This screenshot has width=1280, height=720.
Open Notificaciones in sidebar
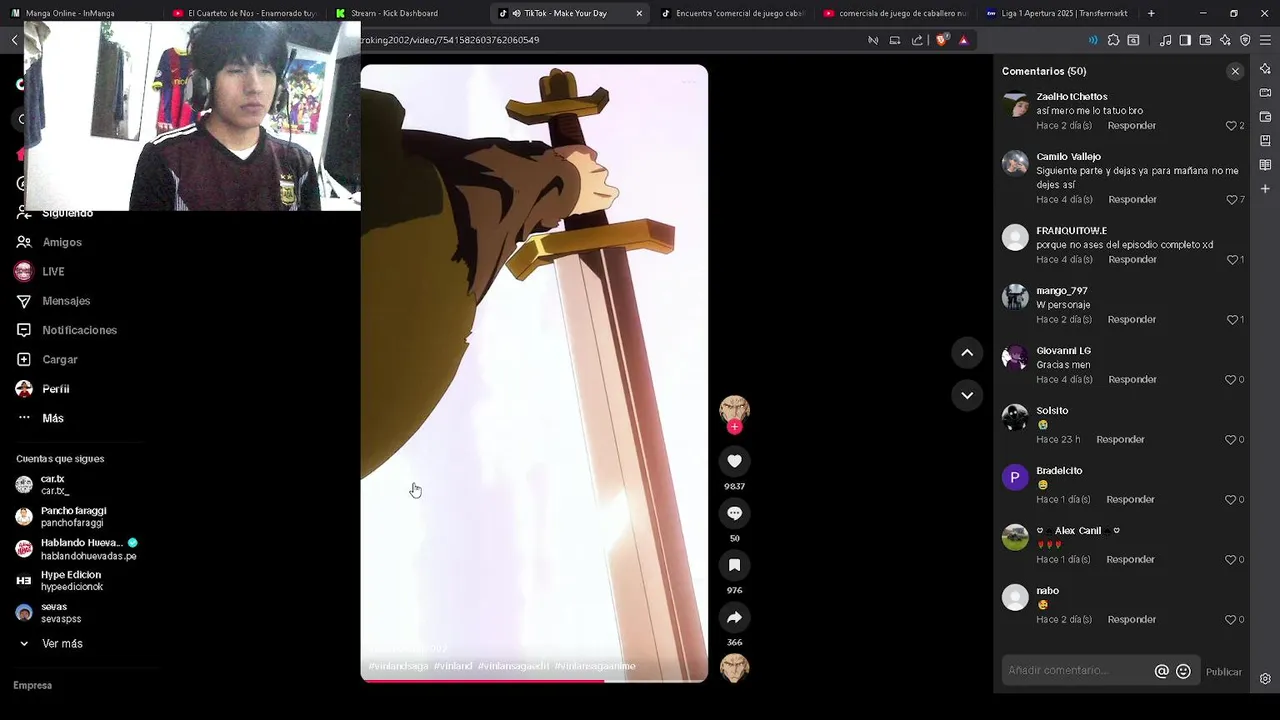(79, 330)
